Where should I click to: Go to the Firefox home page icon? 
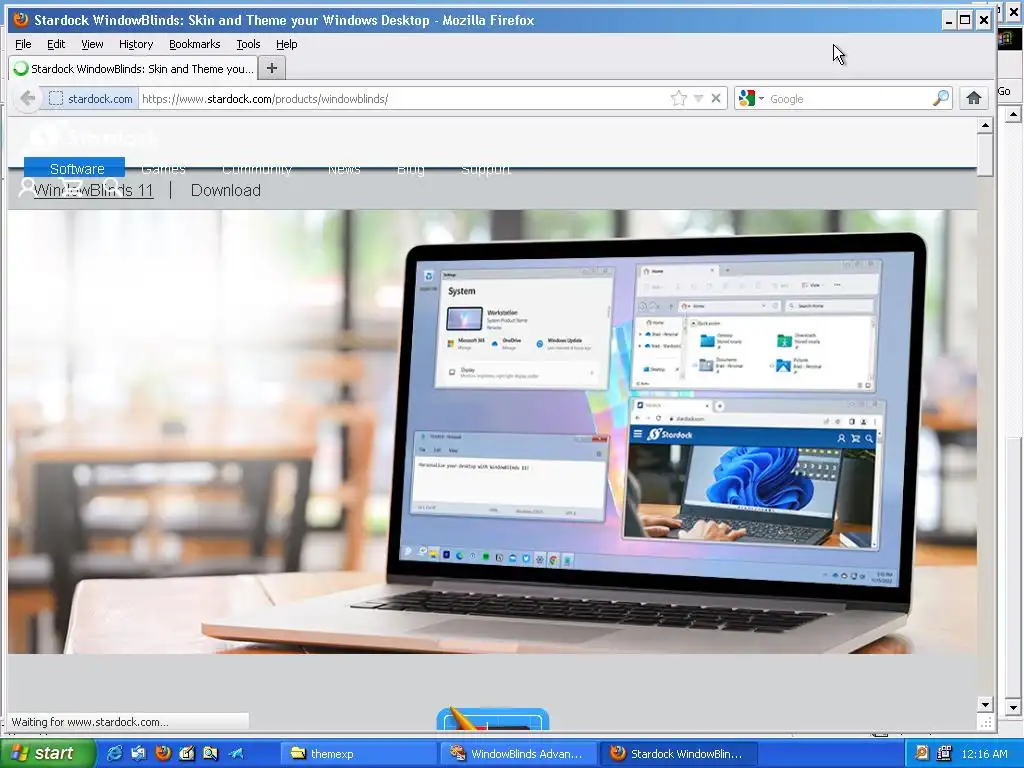pos(974,99)
